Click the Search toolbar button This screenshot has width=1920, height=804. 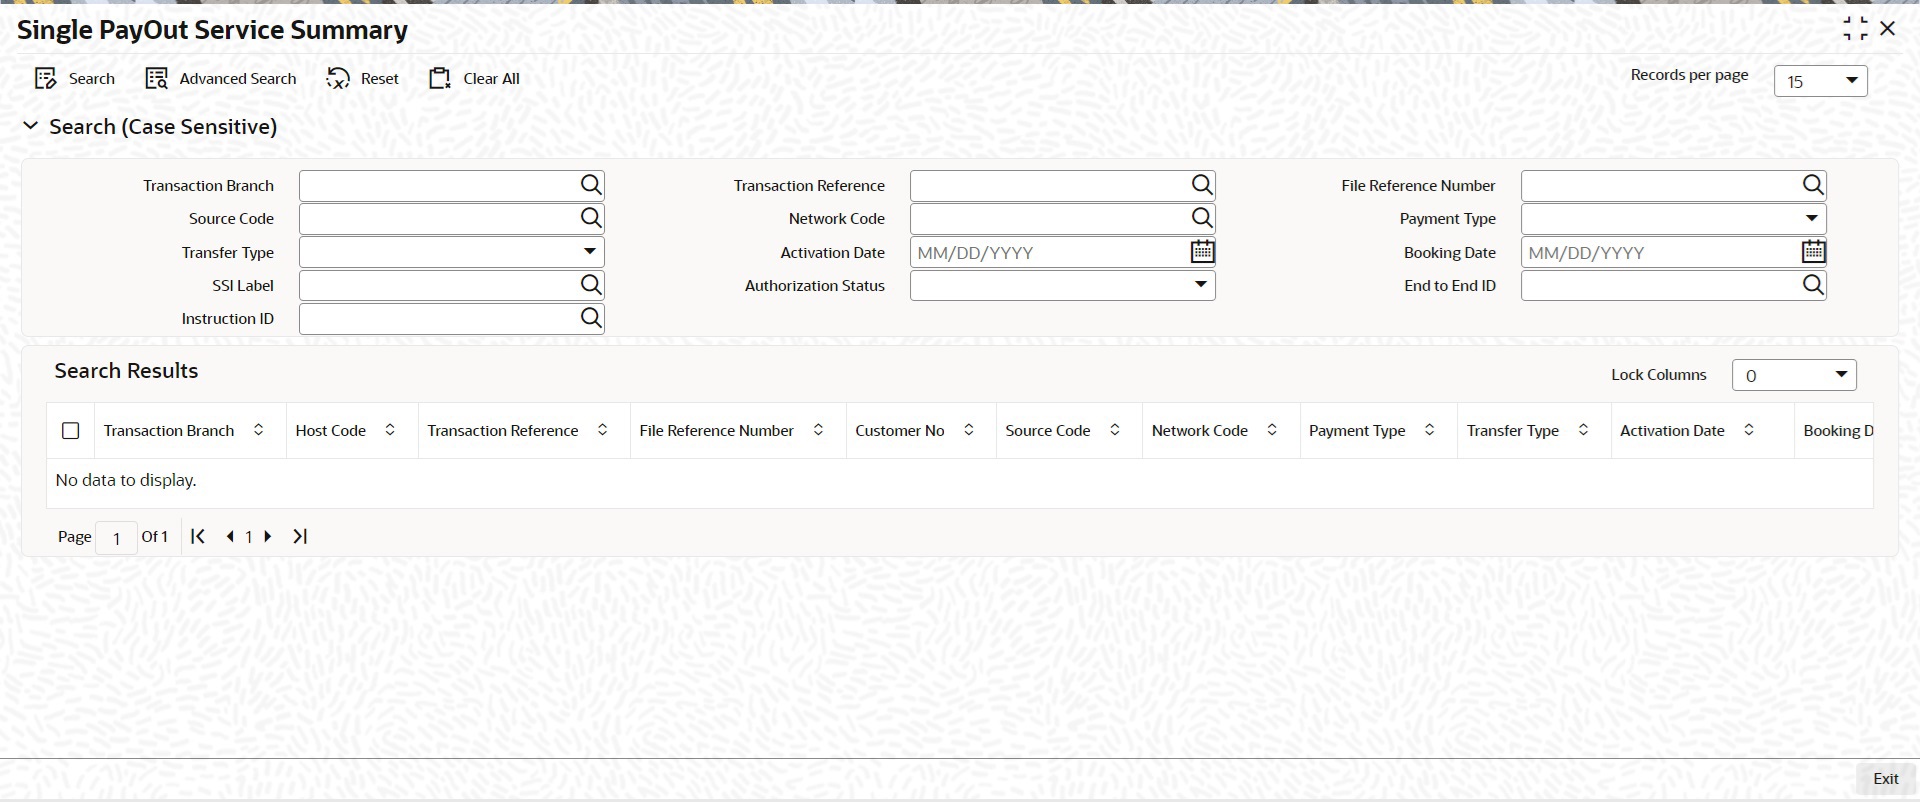click(x=75, y=79)
